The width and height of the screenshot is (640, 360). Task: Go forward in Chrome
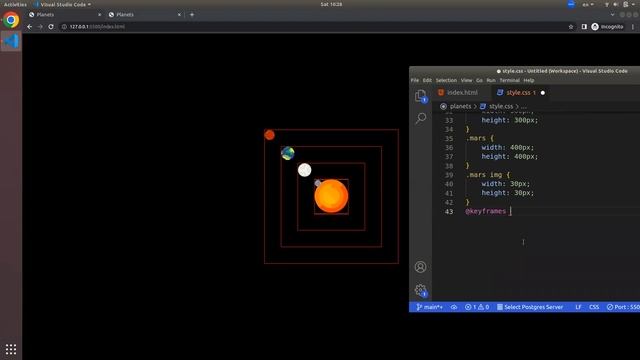[x=40, y=27]
